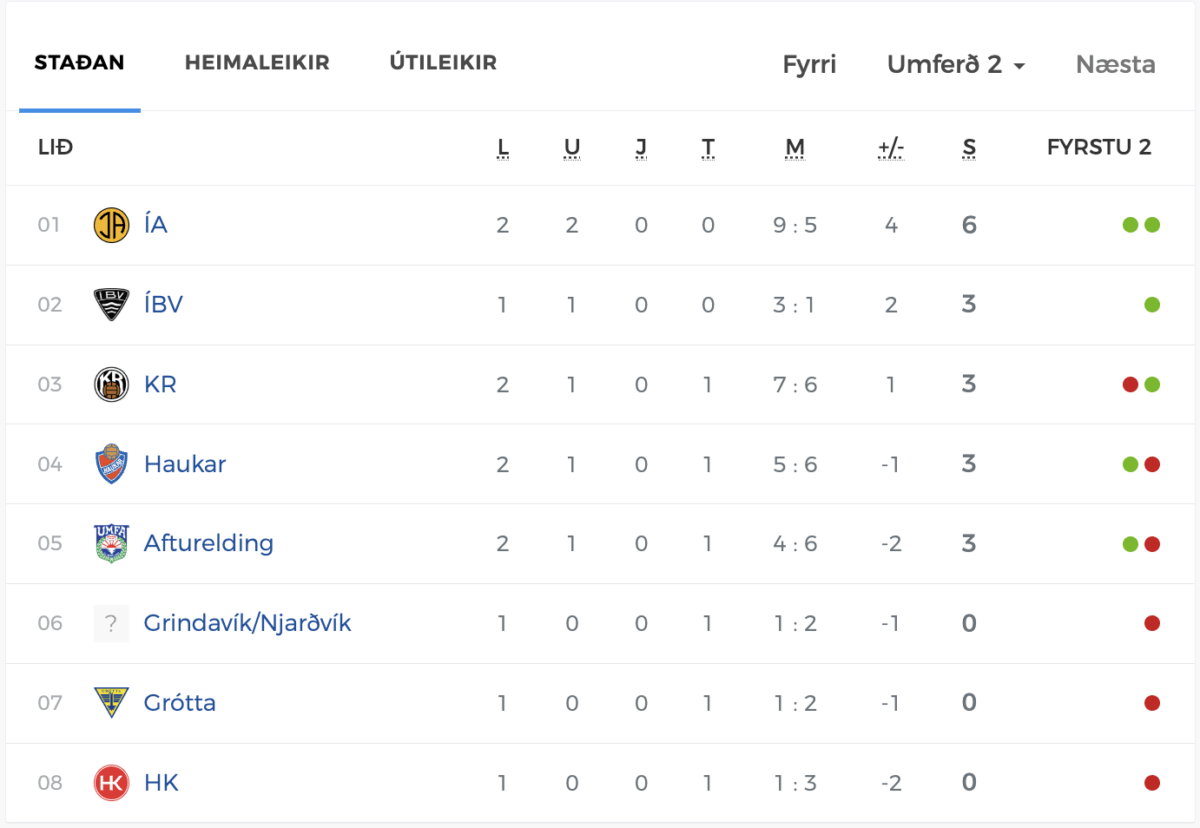Click the Grótta triangular crest
Screen dimensions: 1200x828
pyautogui.click(x=111, y=703)
